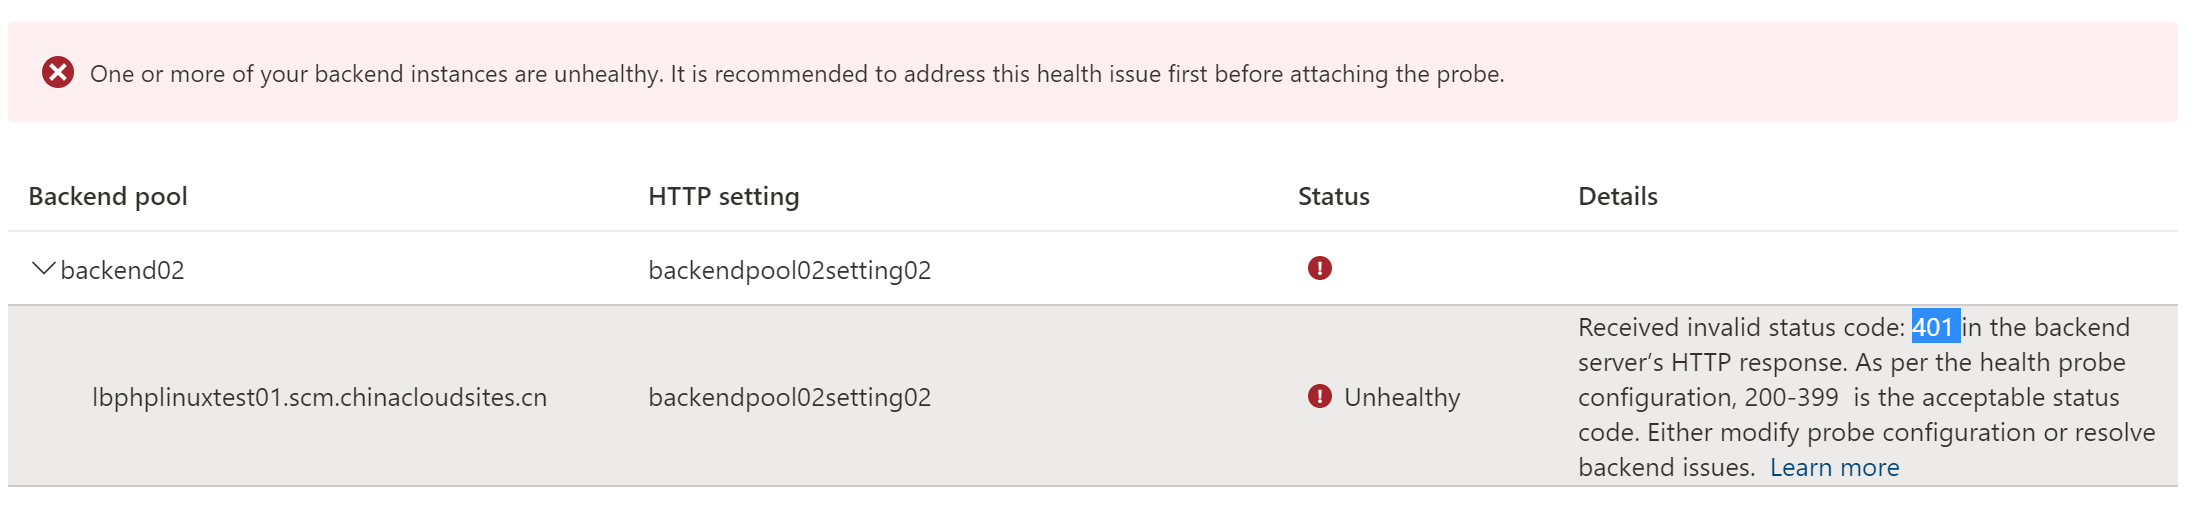Viewport: 2198px width, 517px height.
Task: Click the 200-399 acceptable range text
Action: (1791, 397)
